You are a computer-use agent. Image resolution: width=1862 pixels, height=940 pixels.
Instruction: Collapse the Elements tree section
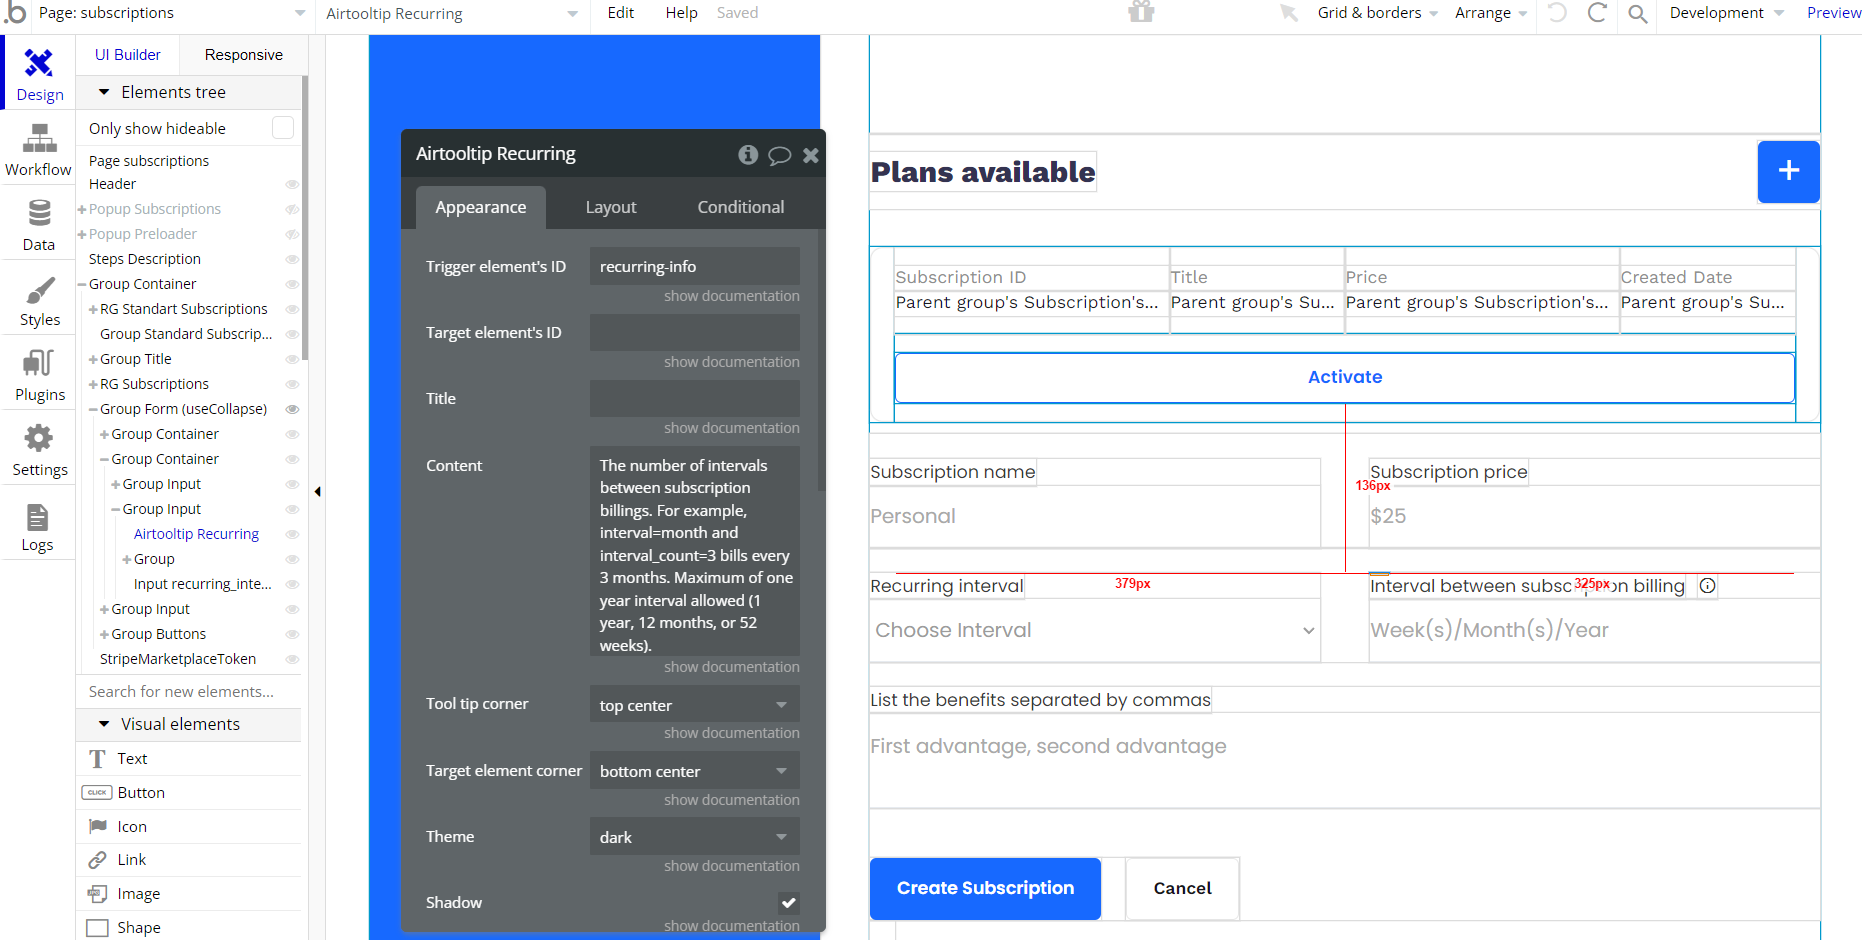point(104,92)
